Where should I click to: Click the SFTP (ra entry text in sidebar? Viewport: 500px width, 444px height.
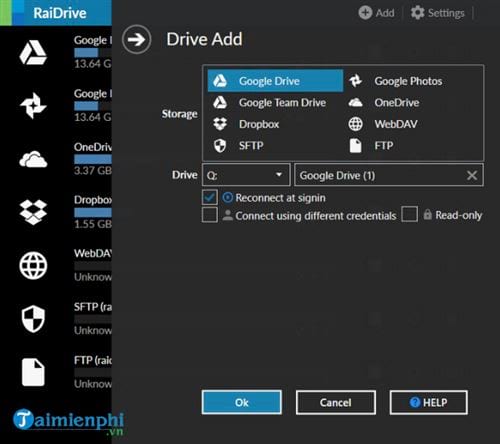(93, 307)
